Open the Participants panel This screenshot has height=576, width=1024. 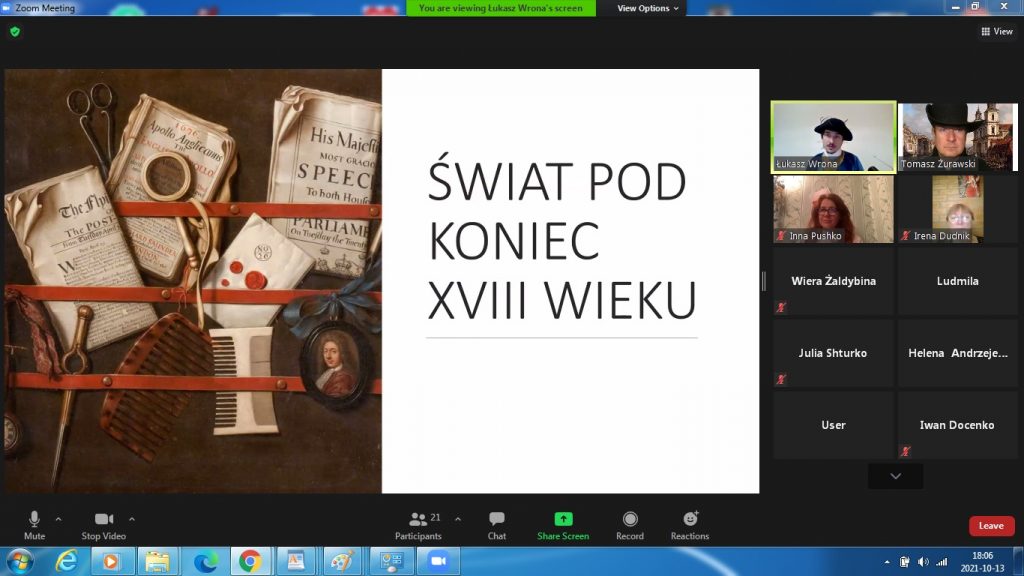coord(418,519)
